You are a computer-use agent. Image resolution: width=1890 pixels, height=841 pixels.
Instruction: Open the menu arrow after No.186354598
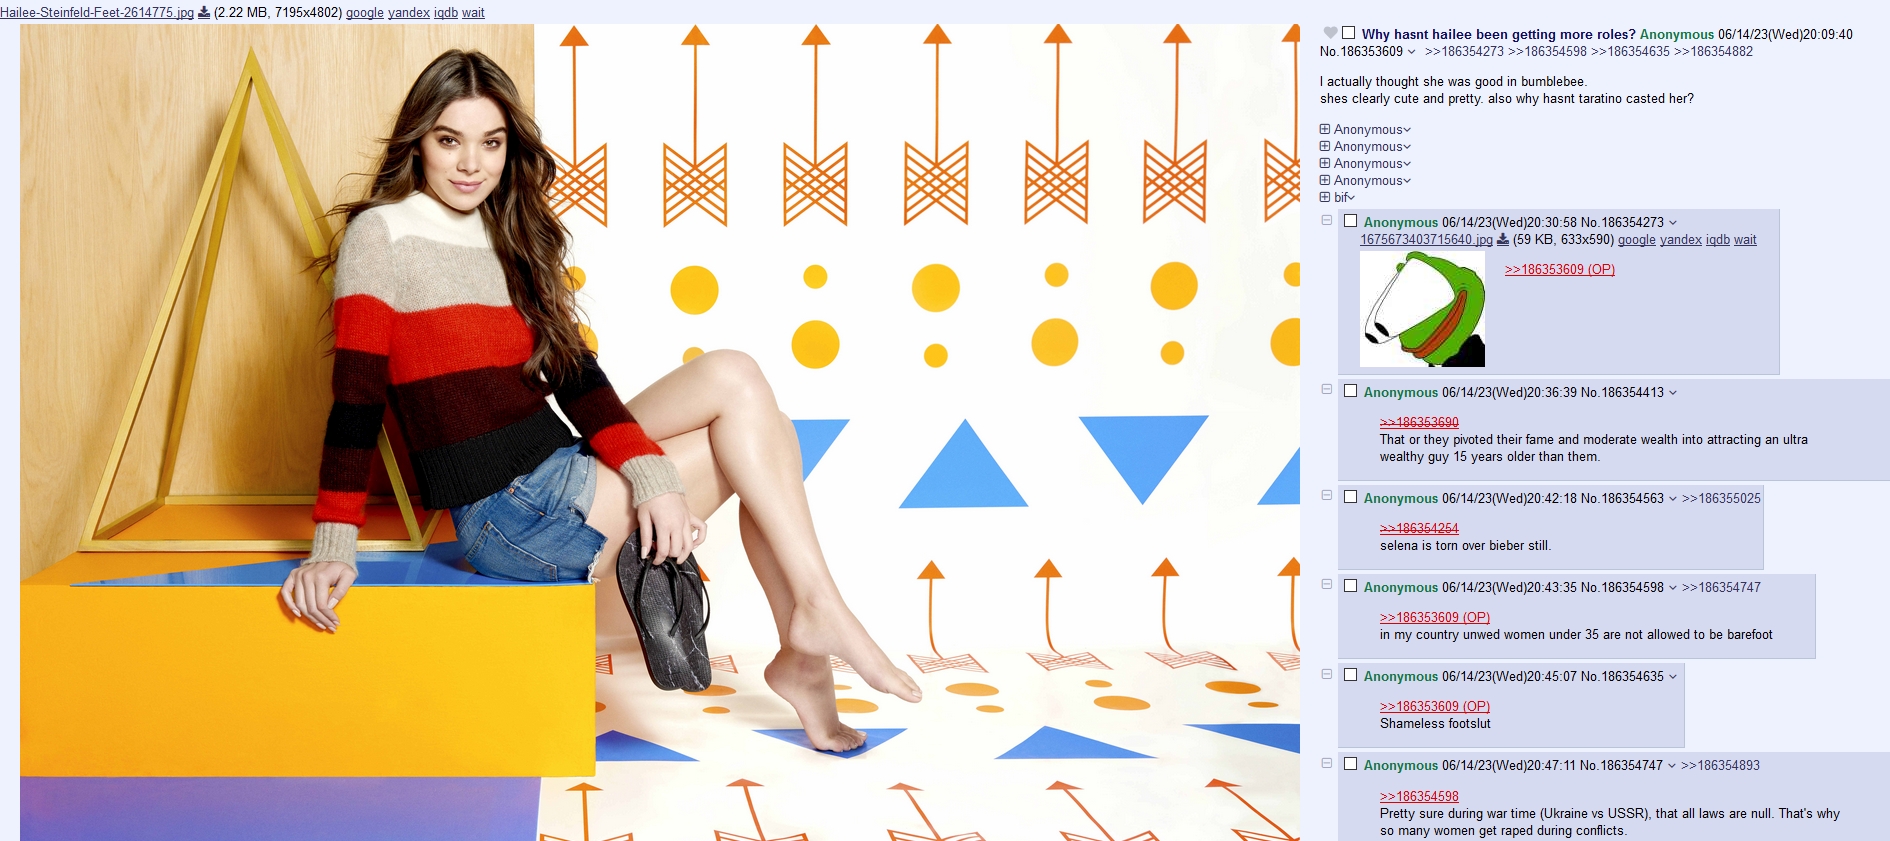[1673, 588]
